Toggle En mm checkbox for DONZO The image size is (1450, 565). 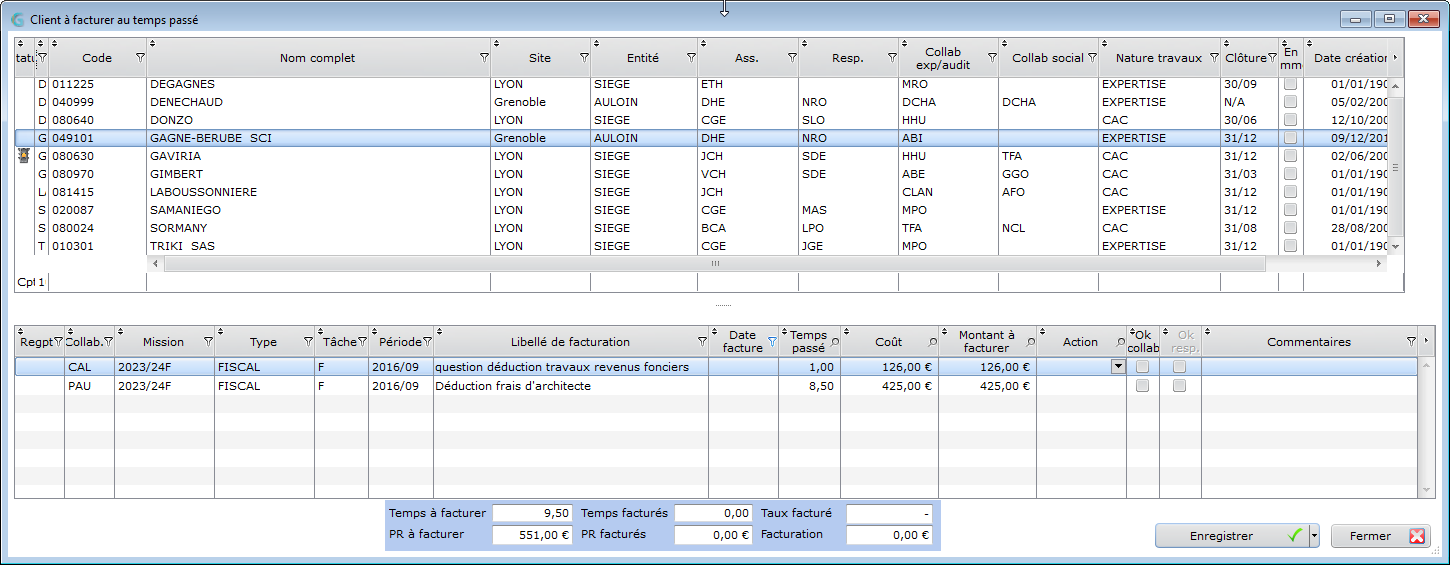1290,120
